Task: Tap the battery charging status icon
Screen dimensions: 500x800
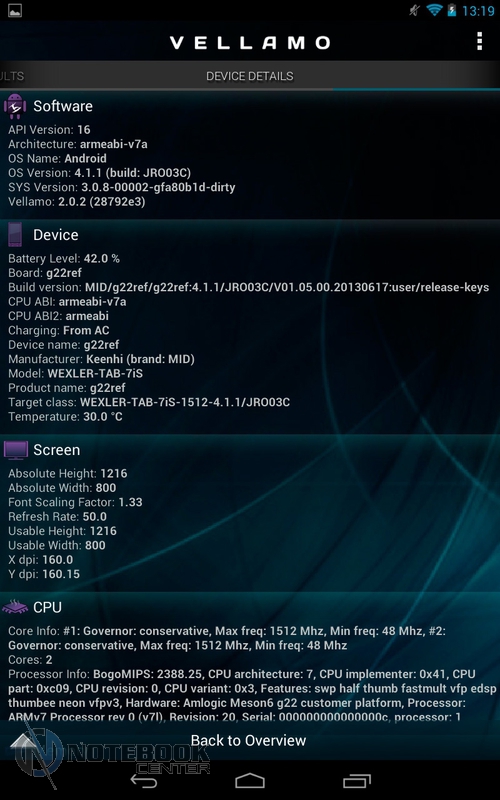Action: point(452,10)
